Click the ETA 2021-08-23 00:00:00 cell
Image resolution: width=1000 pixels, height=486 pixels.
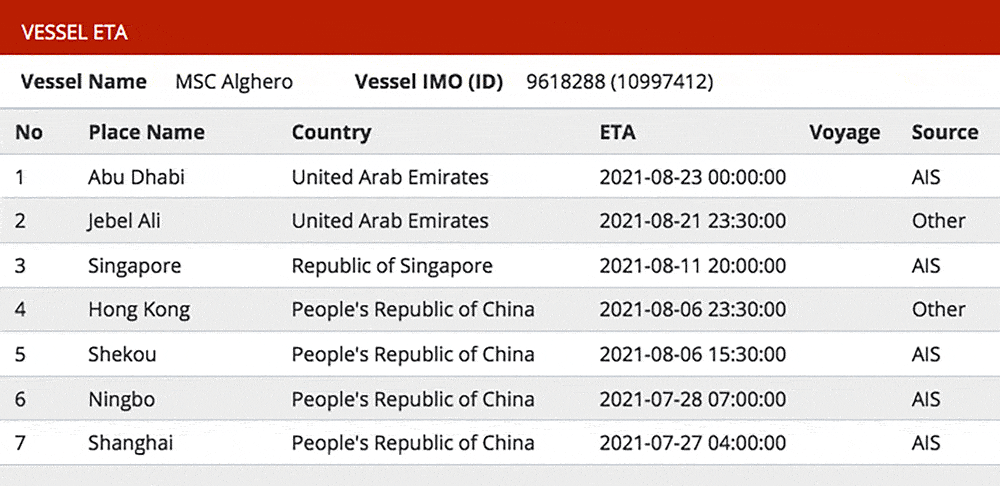point(692,177)
